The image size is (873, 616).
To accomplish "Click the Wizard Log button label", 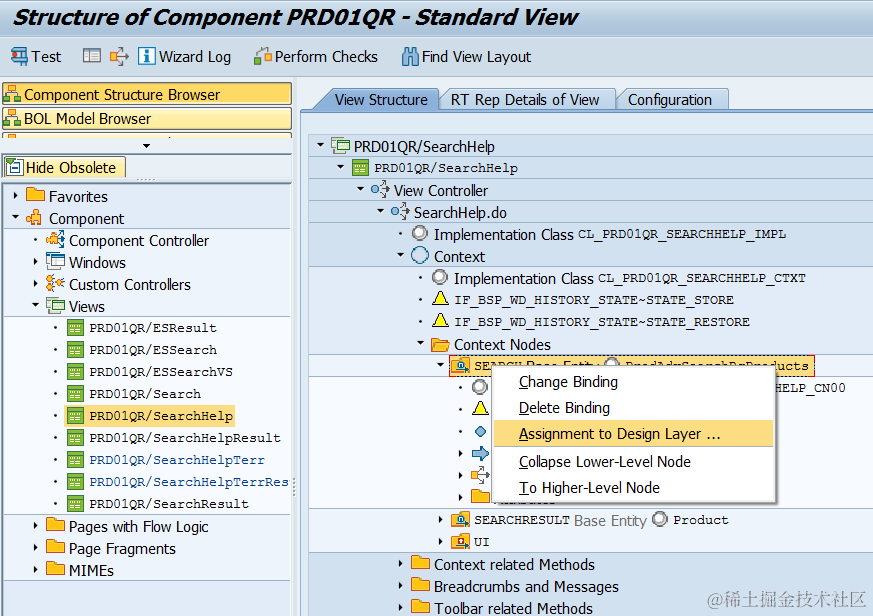I will click(x=195, y=57).
